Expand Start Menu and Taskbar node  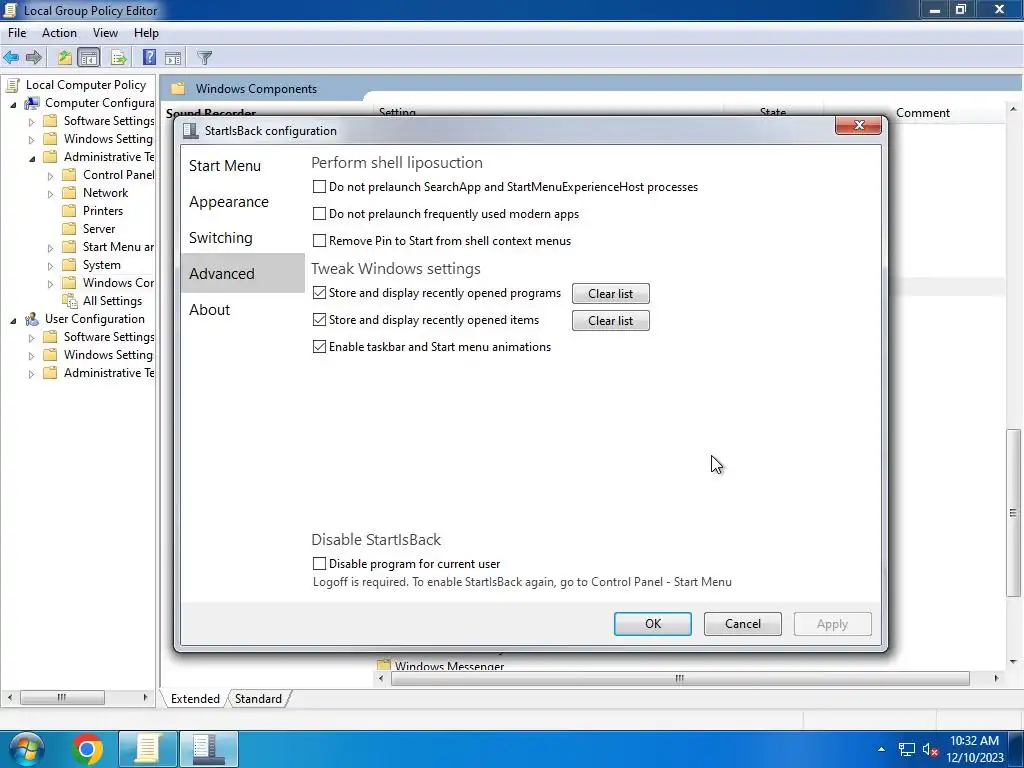(x=50, y=248)
